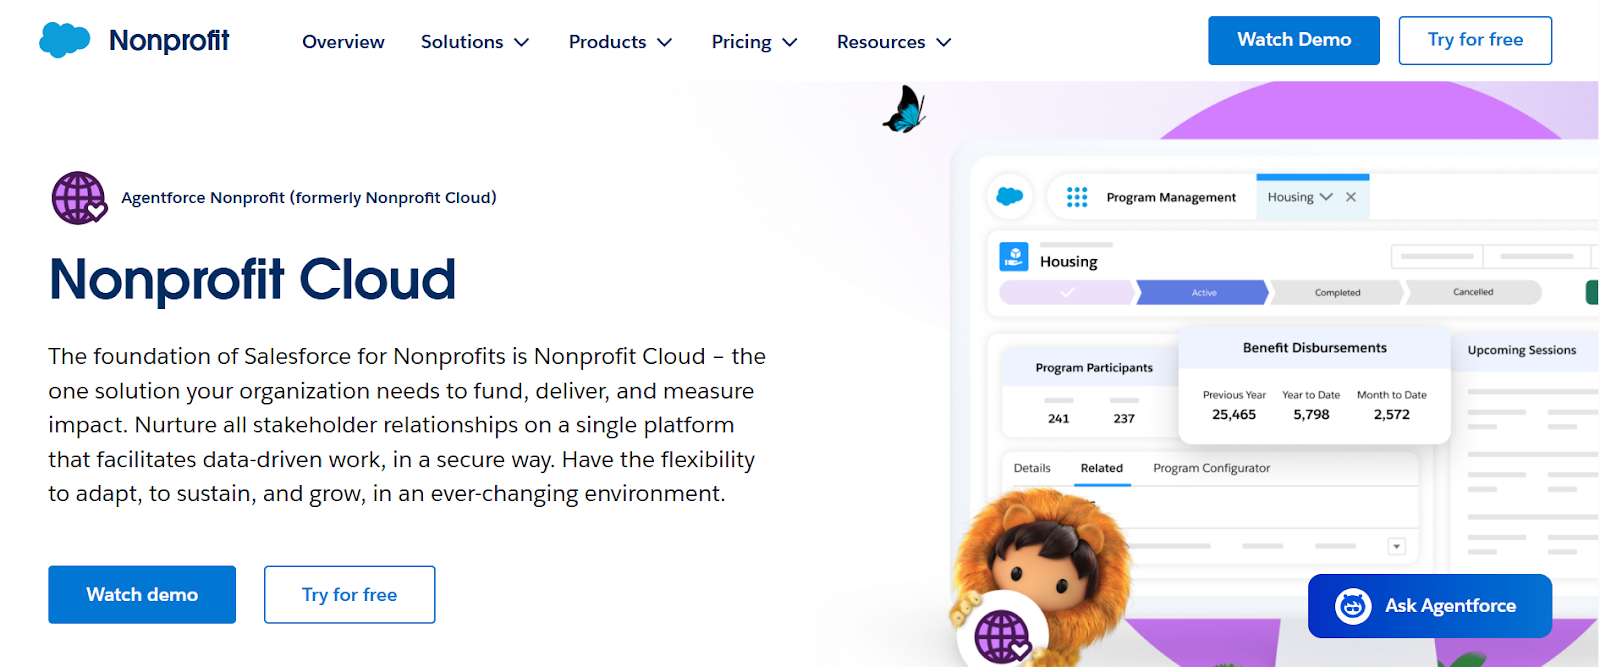Click the Upcoming Sessions heading
The image size is (1600, 667).
1522,350
